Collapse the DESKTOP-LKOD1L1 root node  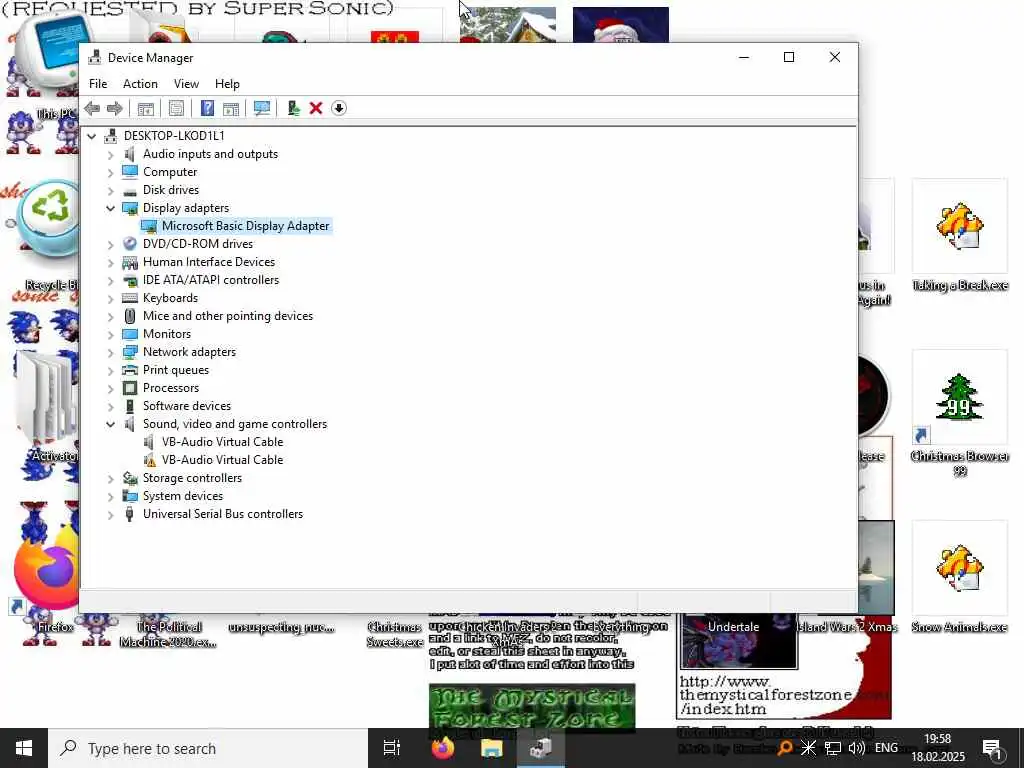pyautogui.click(x=92, y=136)
